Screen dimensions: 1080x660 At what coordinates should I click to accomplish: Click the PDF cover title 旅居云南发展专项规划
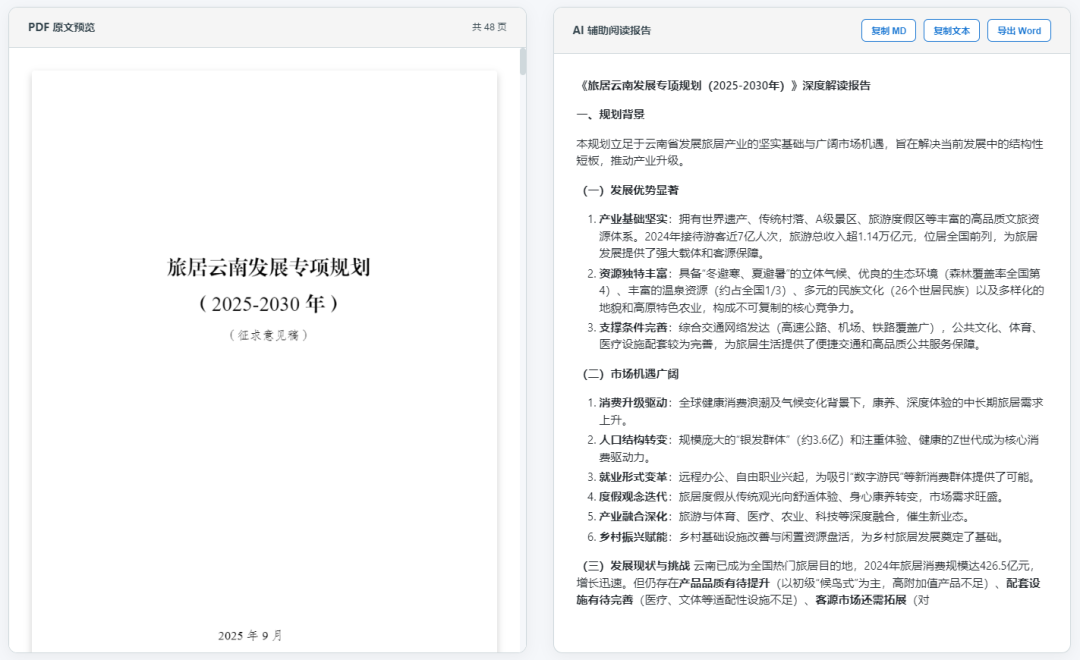[x=269, y=267]
